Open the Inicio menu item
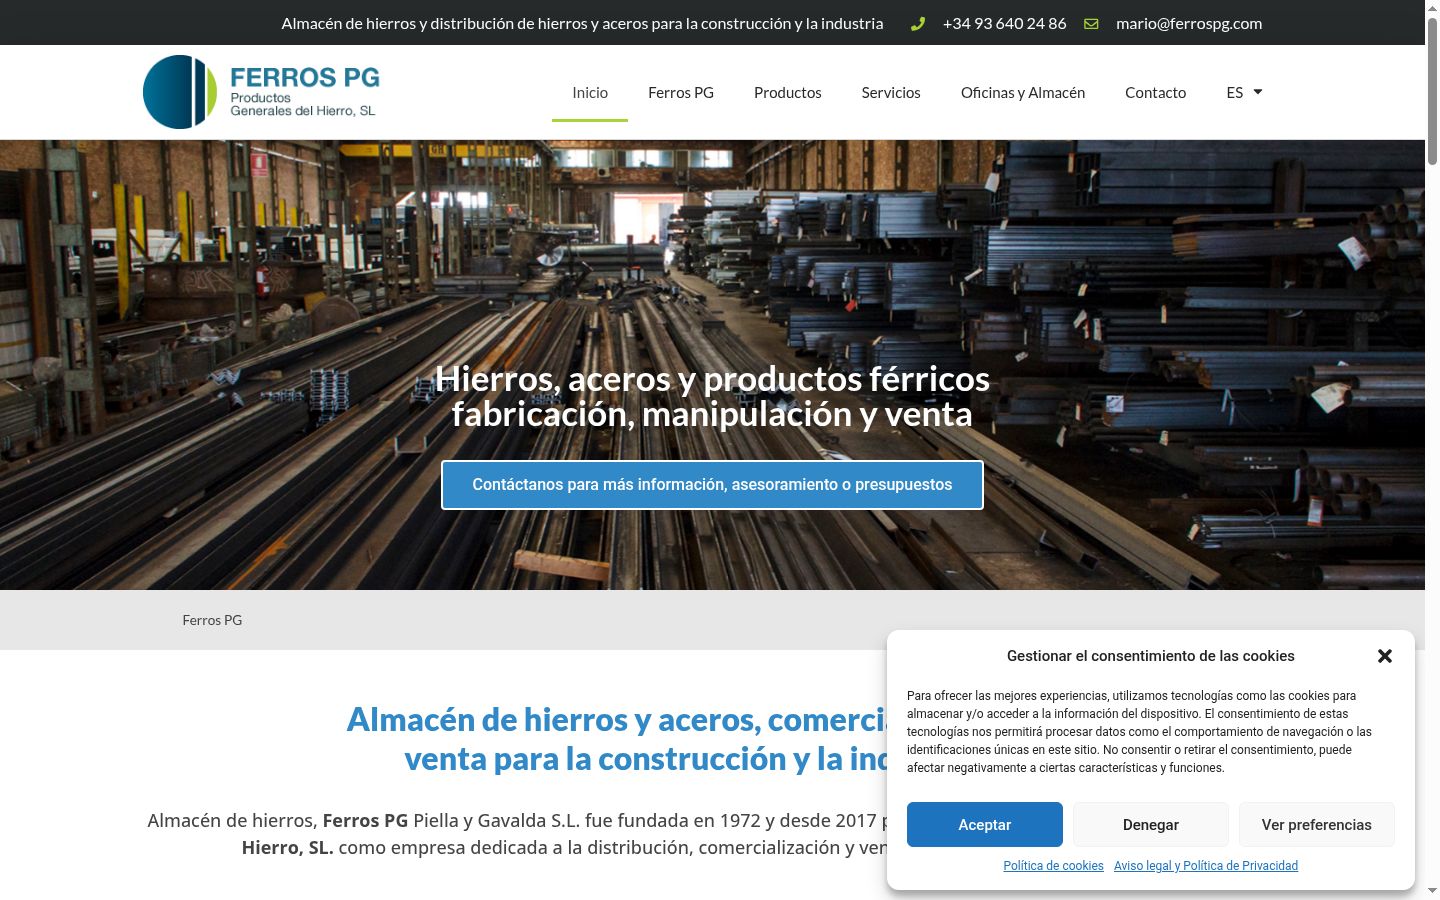Screen dimensions: 1440x900 point(590,92)
